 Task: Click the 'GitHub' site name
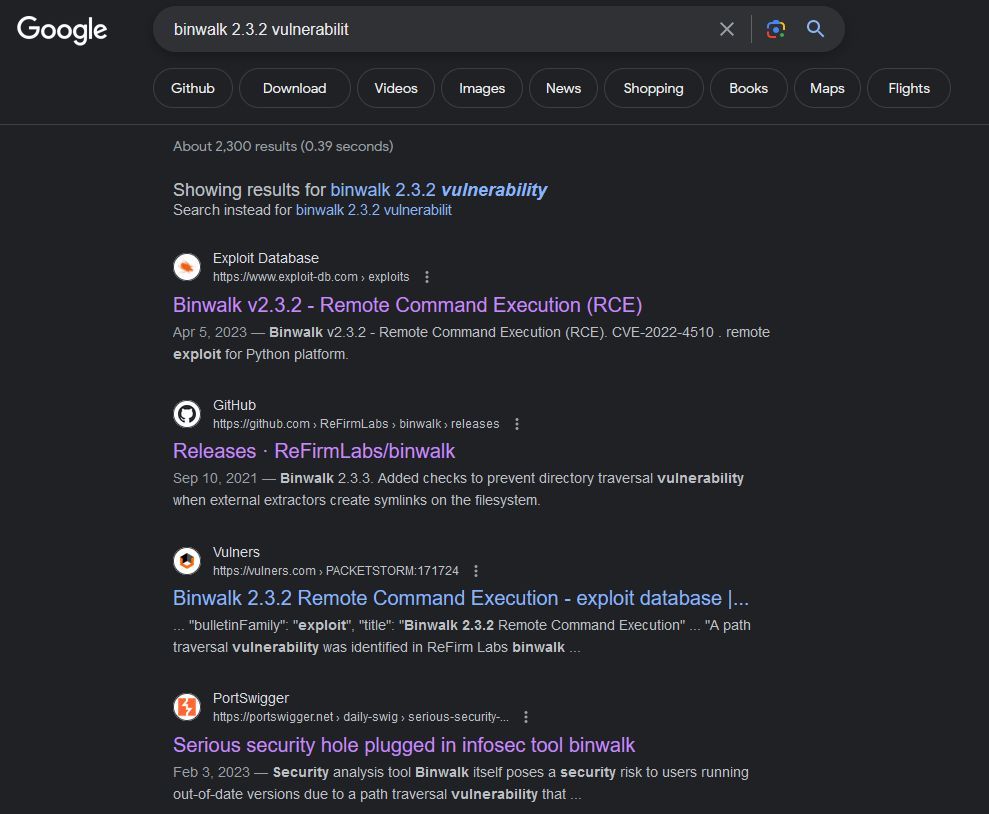click(234, 405)
